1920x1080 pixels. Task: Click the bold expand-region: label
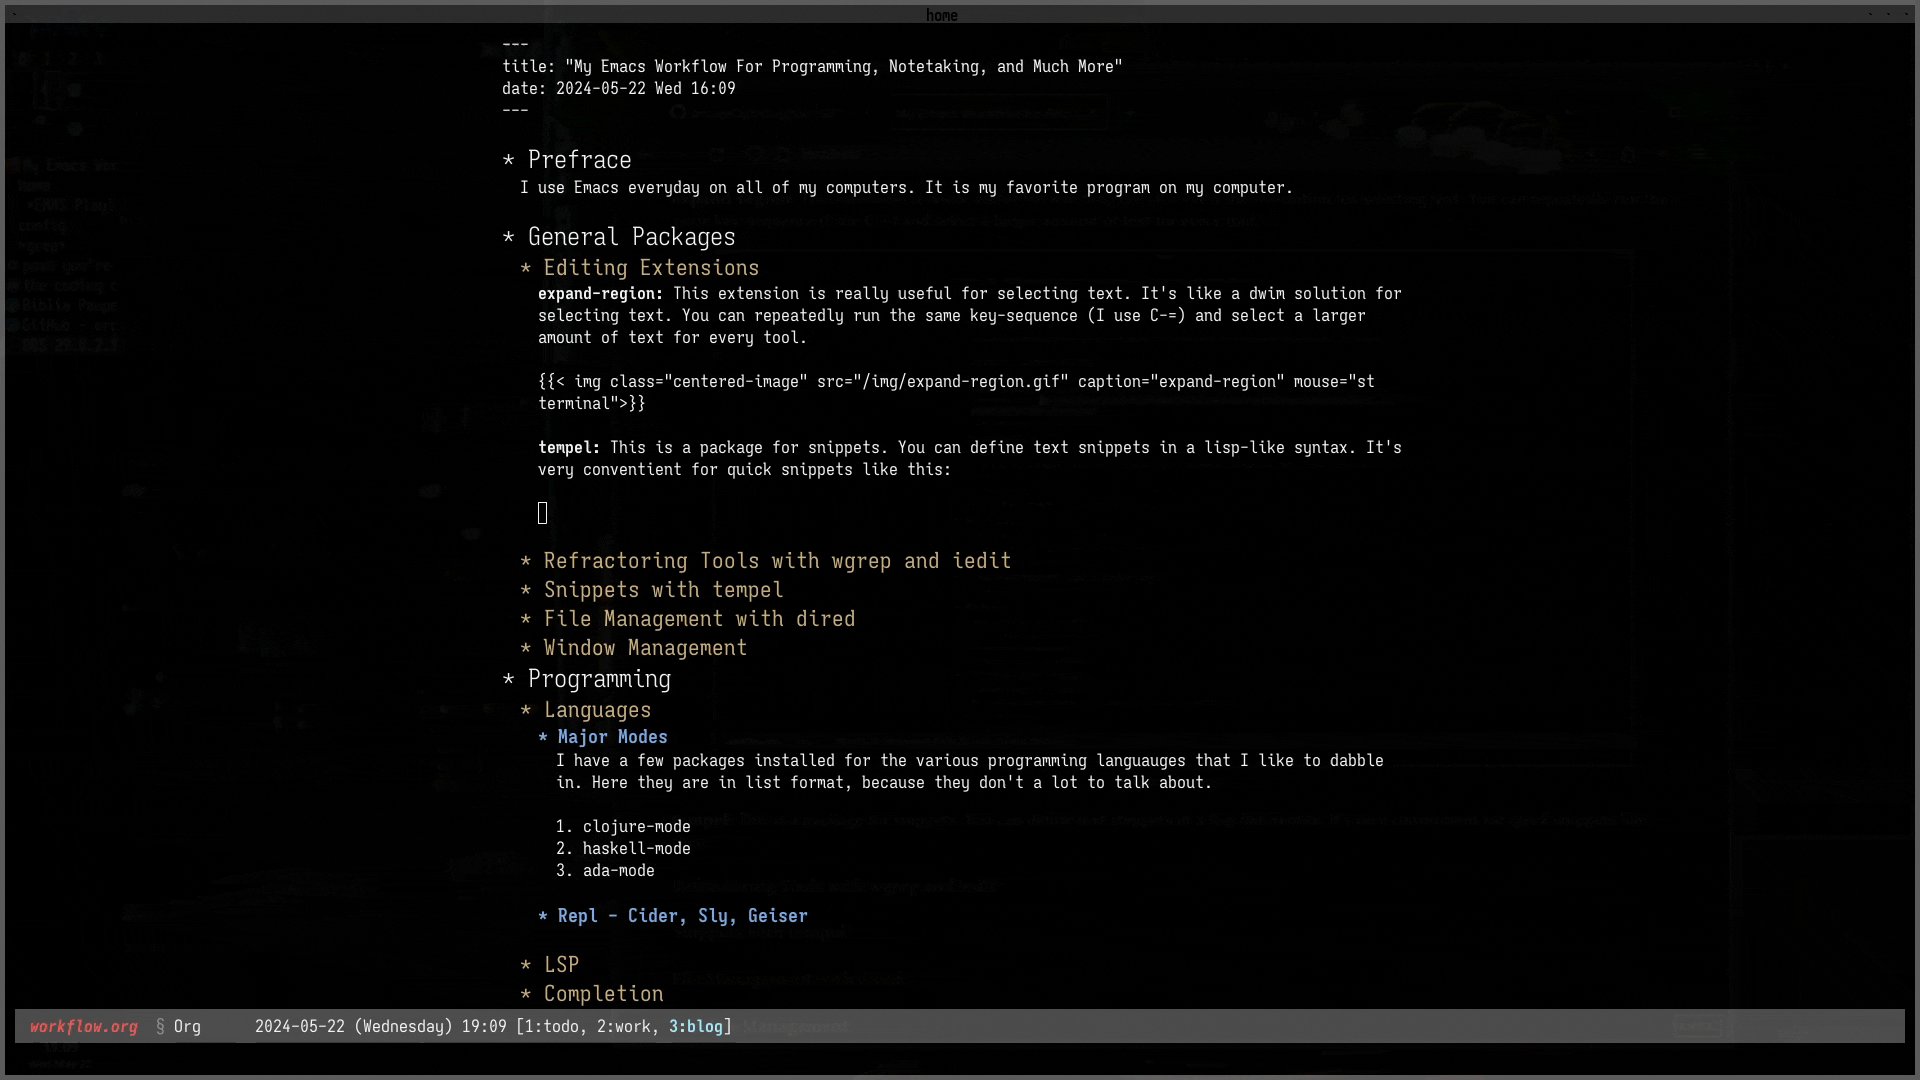click(601, 294)
